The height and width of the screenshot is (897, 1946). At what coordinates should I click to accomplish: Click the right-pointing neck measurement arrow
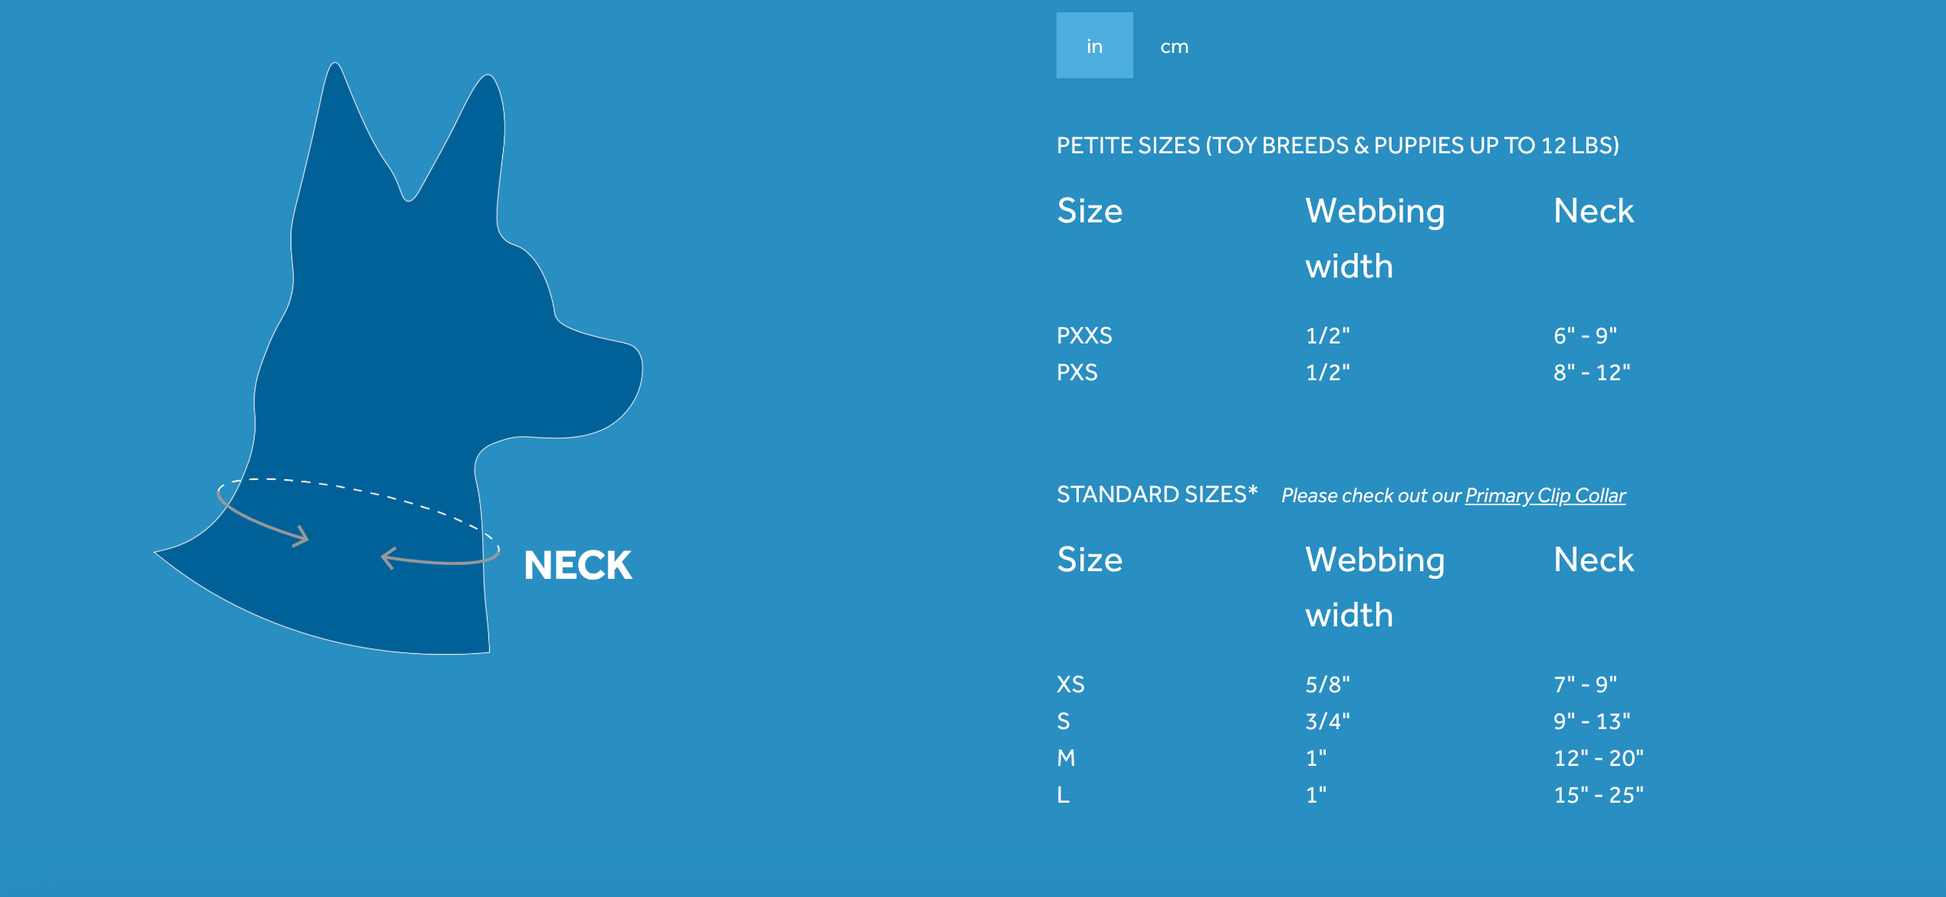coord(264,520)
